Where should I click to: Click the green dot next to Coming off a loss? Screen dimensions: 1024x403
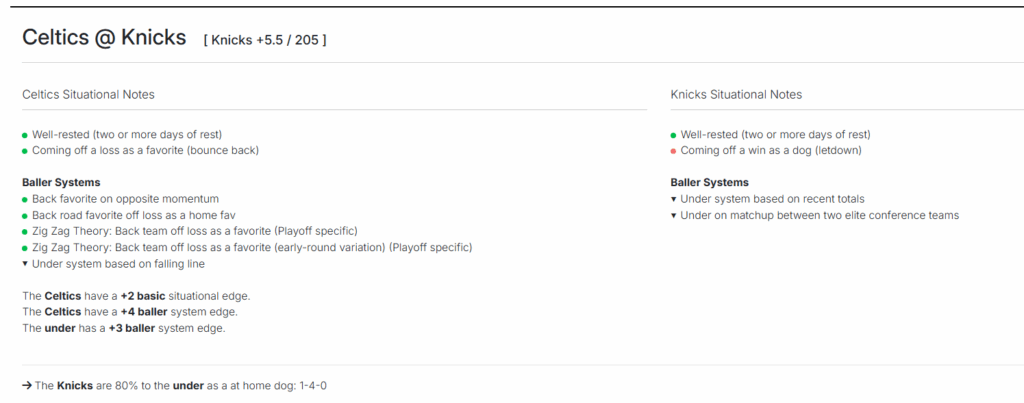point(25,151)
